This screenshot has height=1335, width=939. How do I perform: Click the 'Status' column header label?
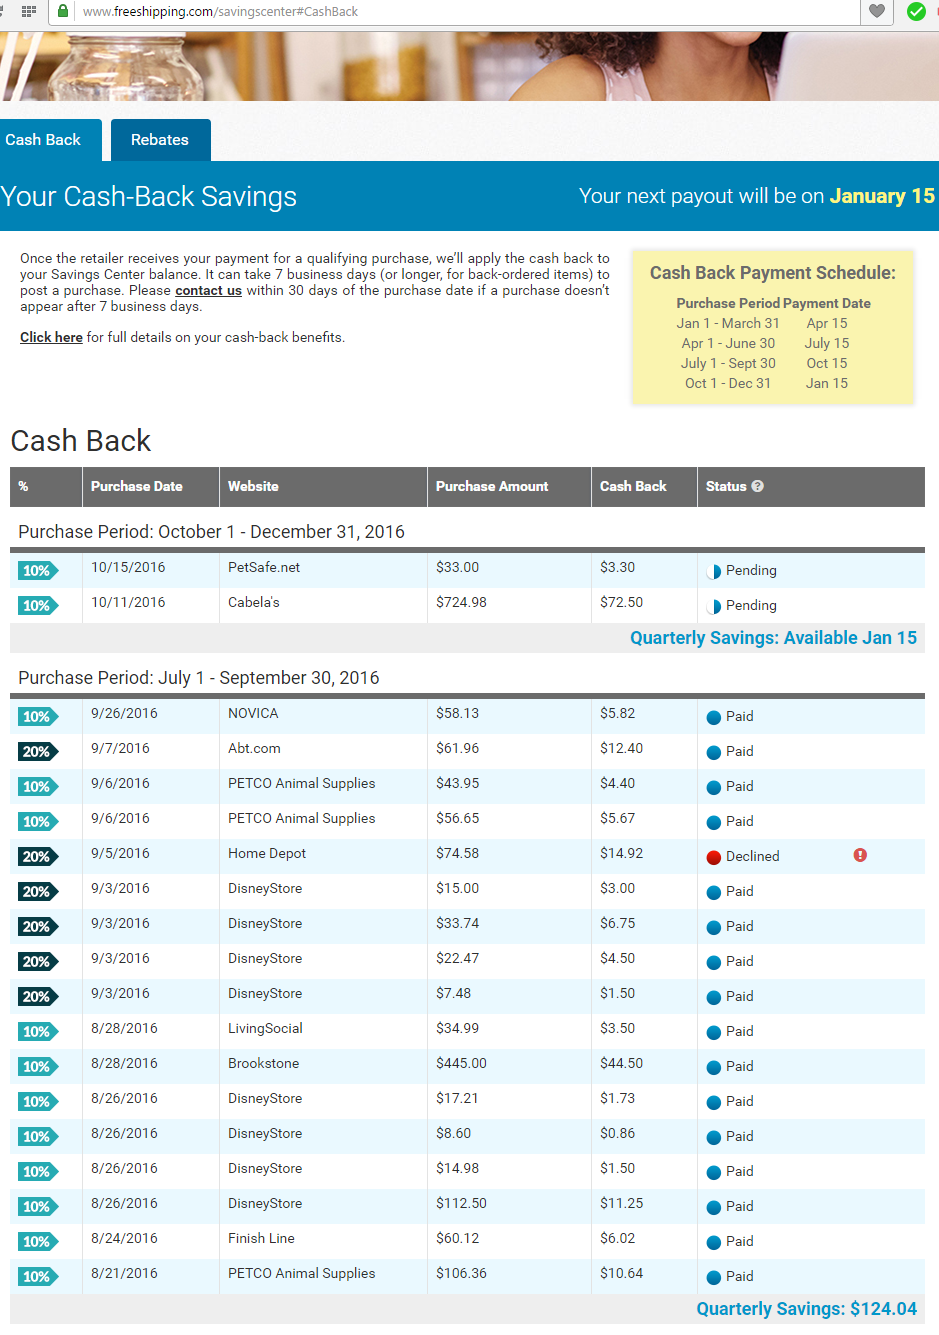click(726, 486)
